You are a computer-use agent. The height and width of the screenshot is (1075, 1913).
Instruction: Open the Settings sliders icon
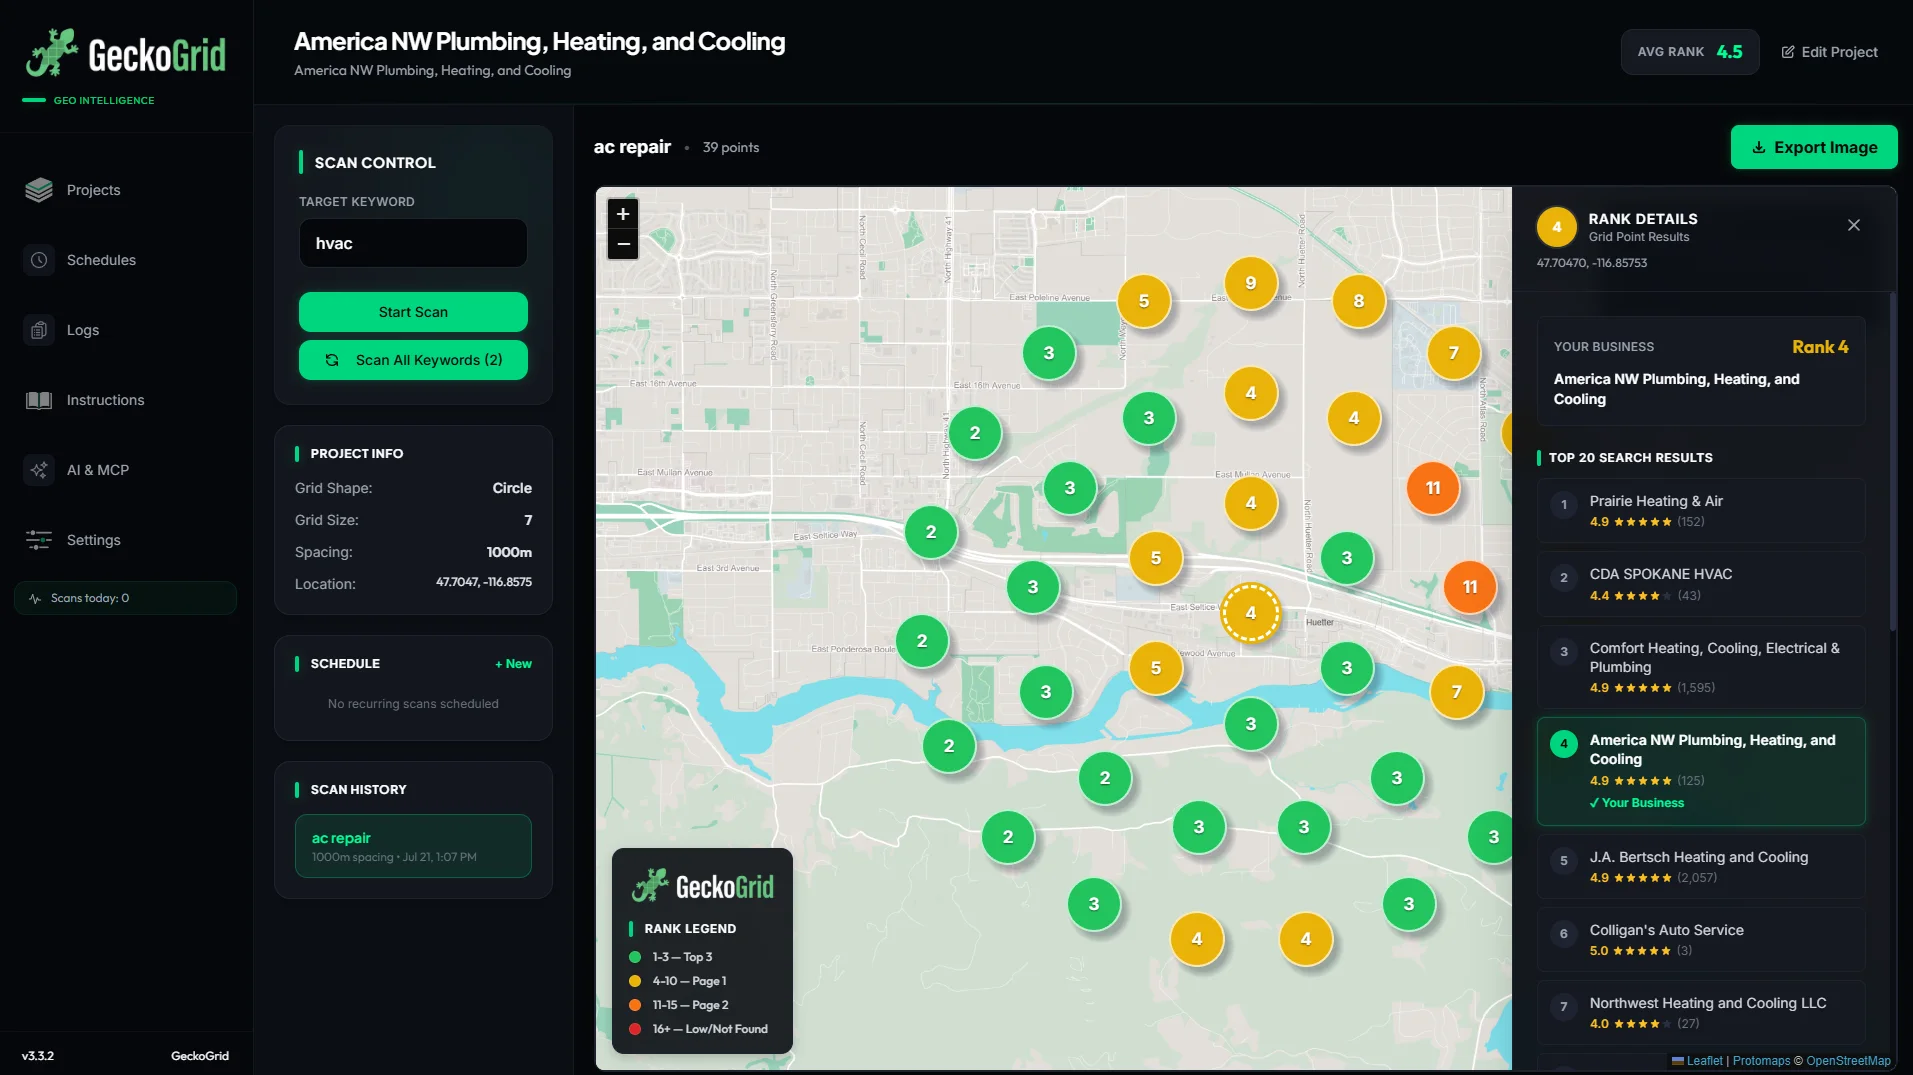[39, 540]
